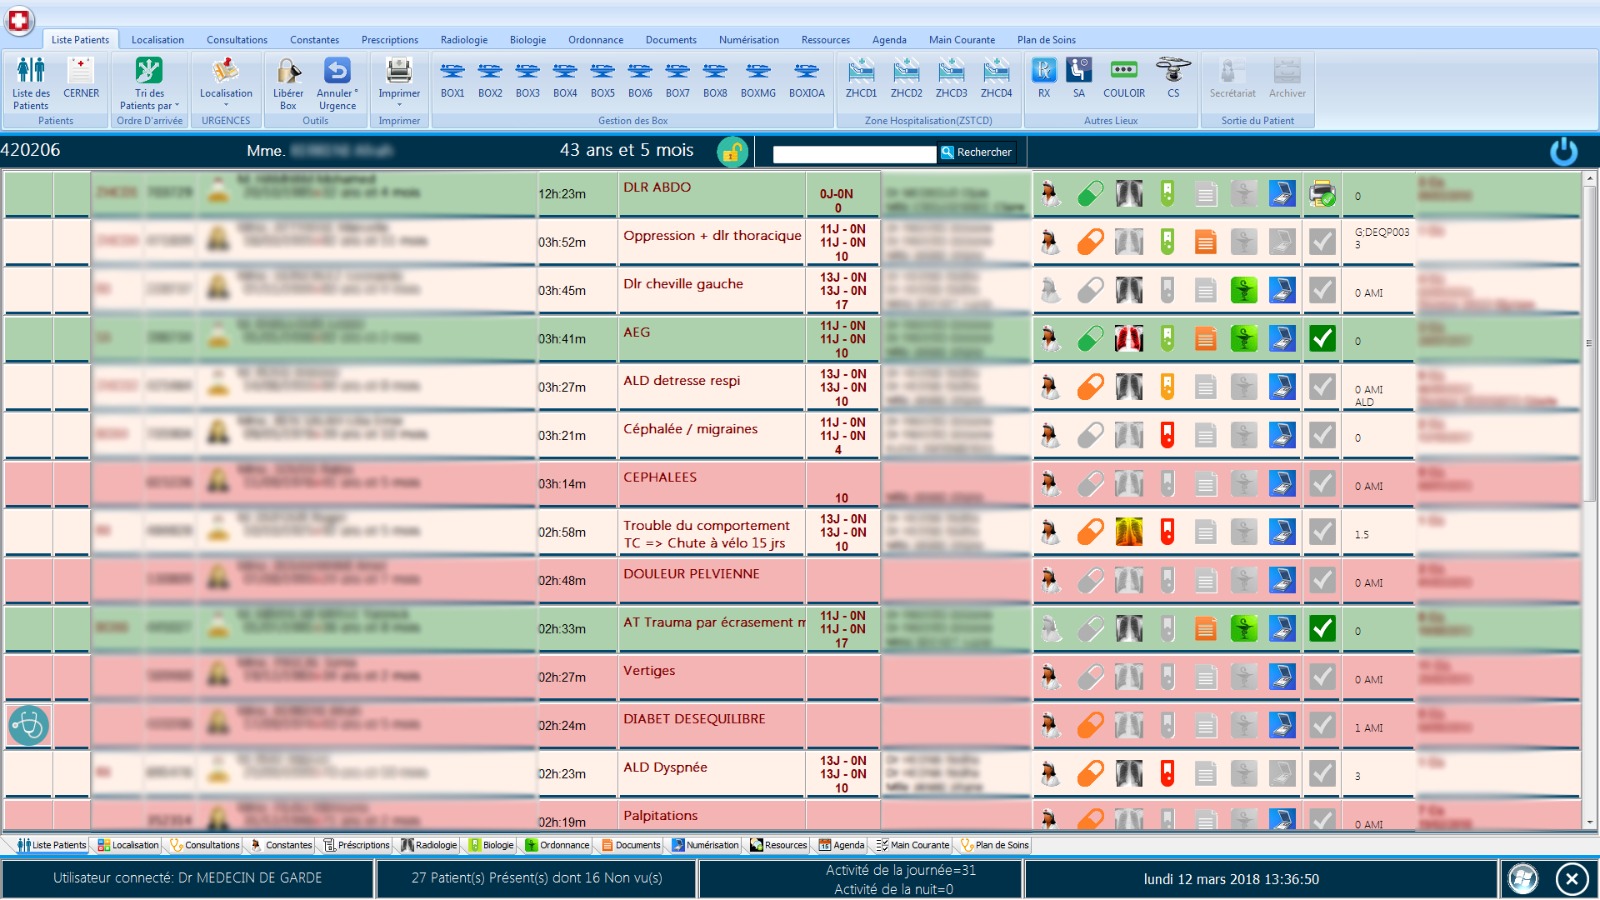This screenshot has width=1600, height=900.
Task: Click the red cross application logo
Action: click(x=19, y=20)
